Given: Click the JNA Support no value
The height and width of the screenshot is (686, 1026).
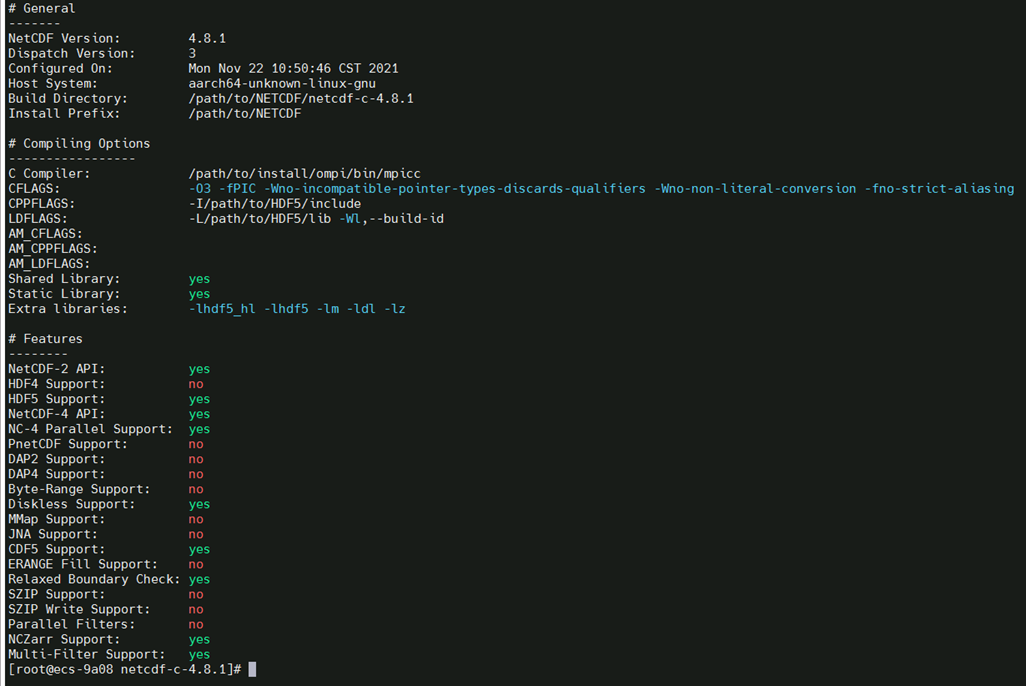Looking at the screenshot, I should tap(196, 534).
